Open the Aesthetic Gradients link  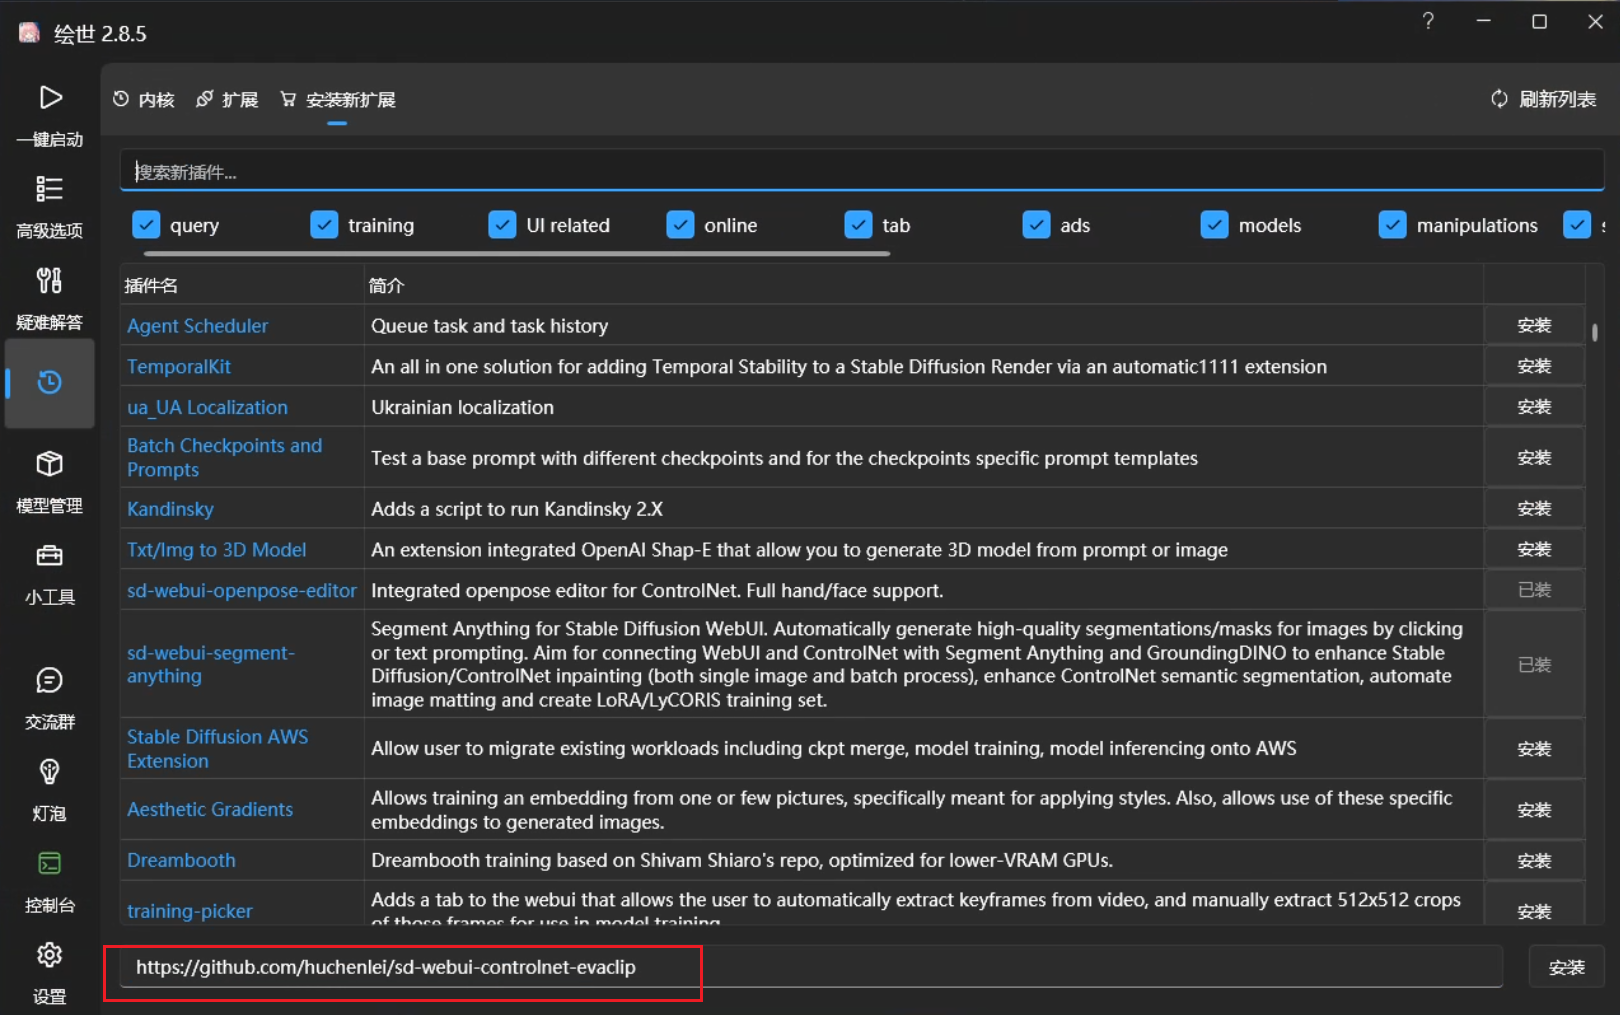210,810
